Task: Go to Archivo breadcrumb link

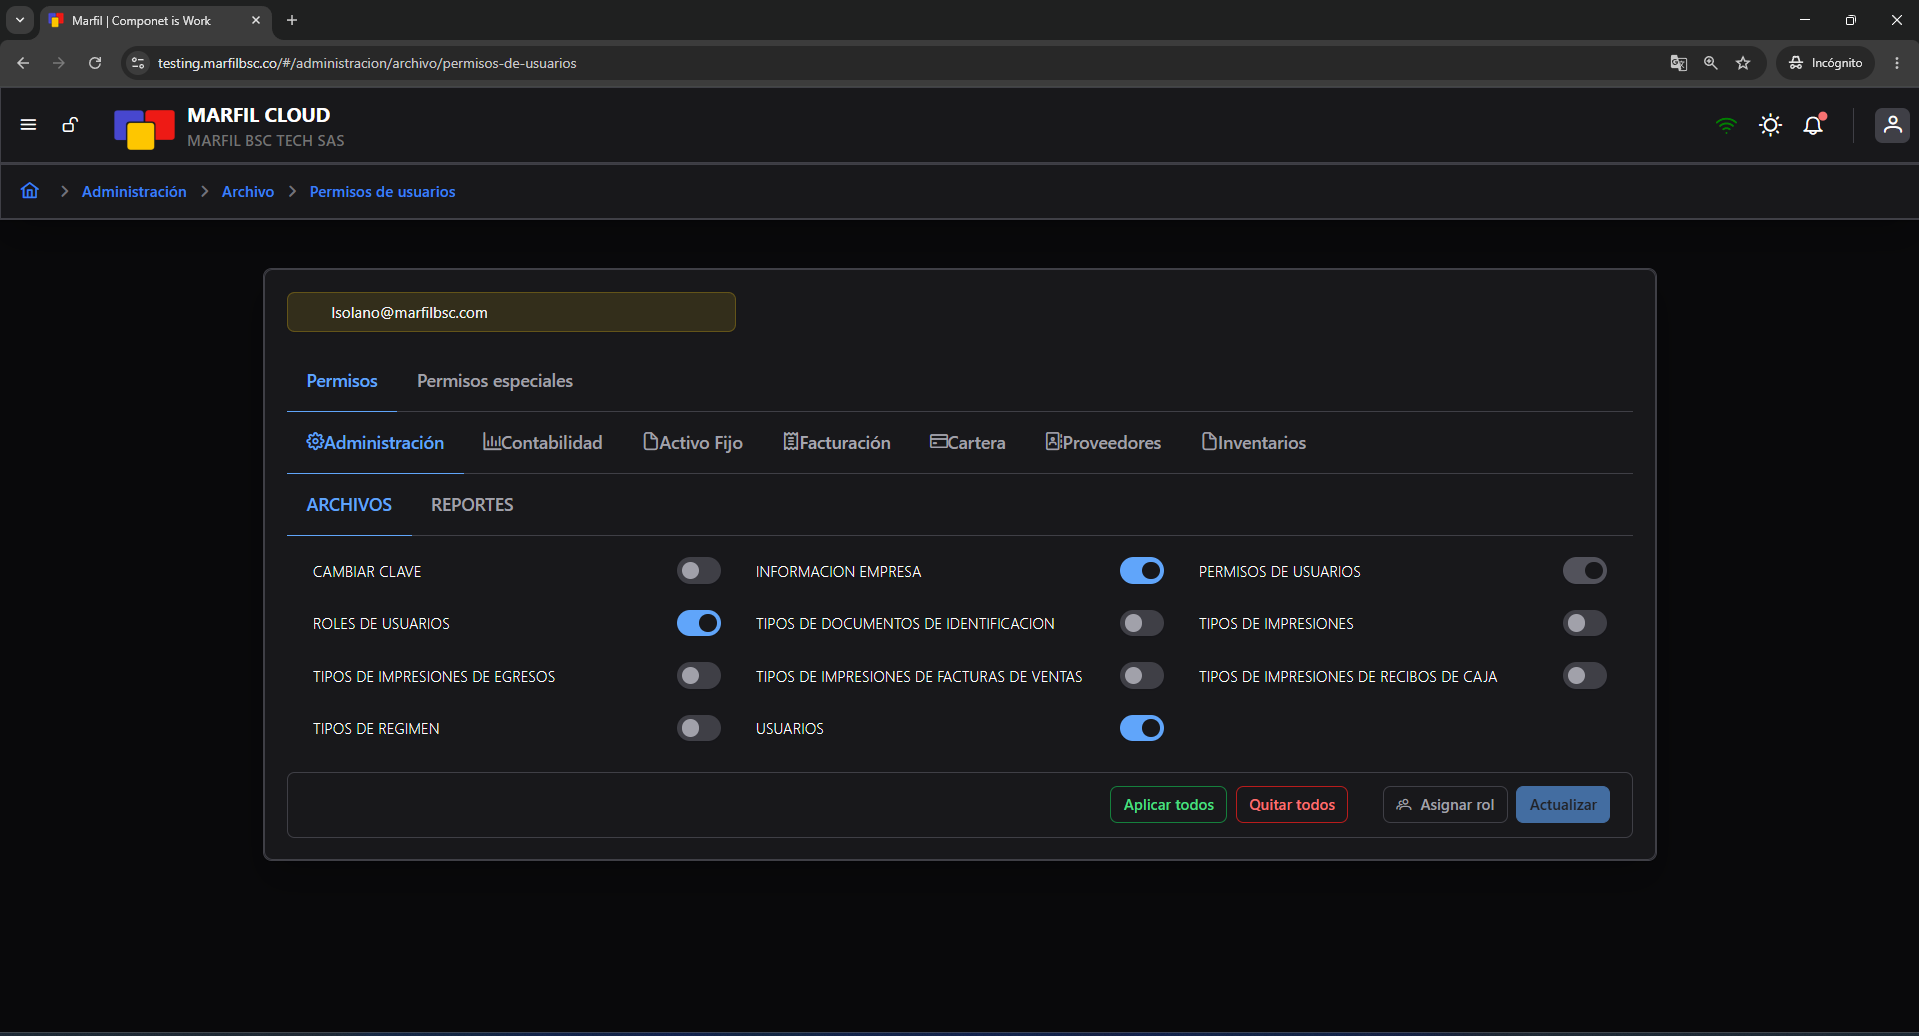Action: tap(248, 191)
